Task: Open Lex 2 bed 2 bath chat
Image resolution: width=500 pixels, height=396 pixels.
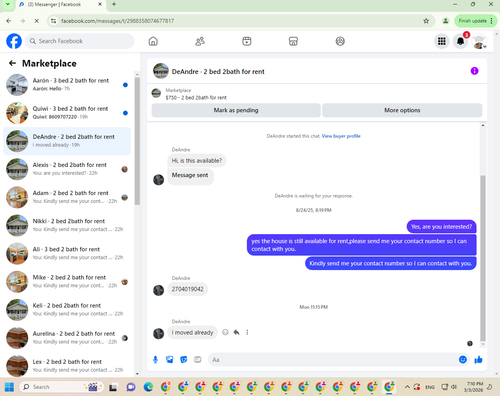Action: pyautogui.click(x=67, y=365)
